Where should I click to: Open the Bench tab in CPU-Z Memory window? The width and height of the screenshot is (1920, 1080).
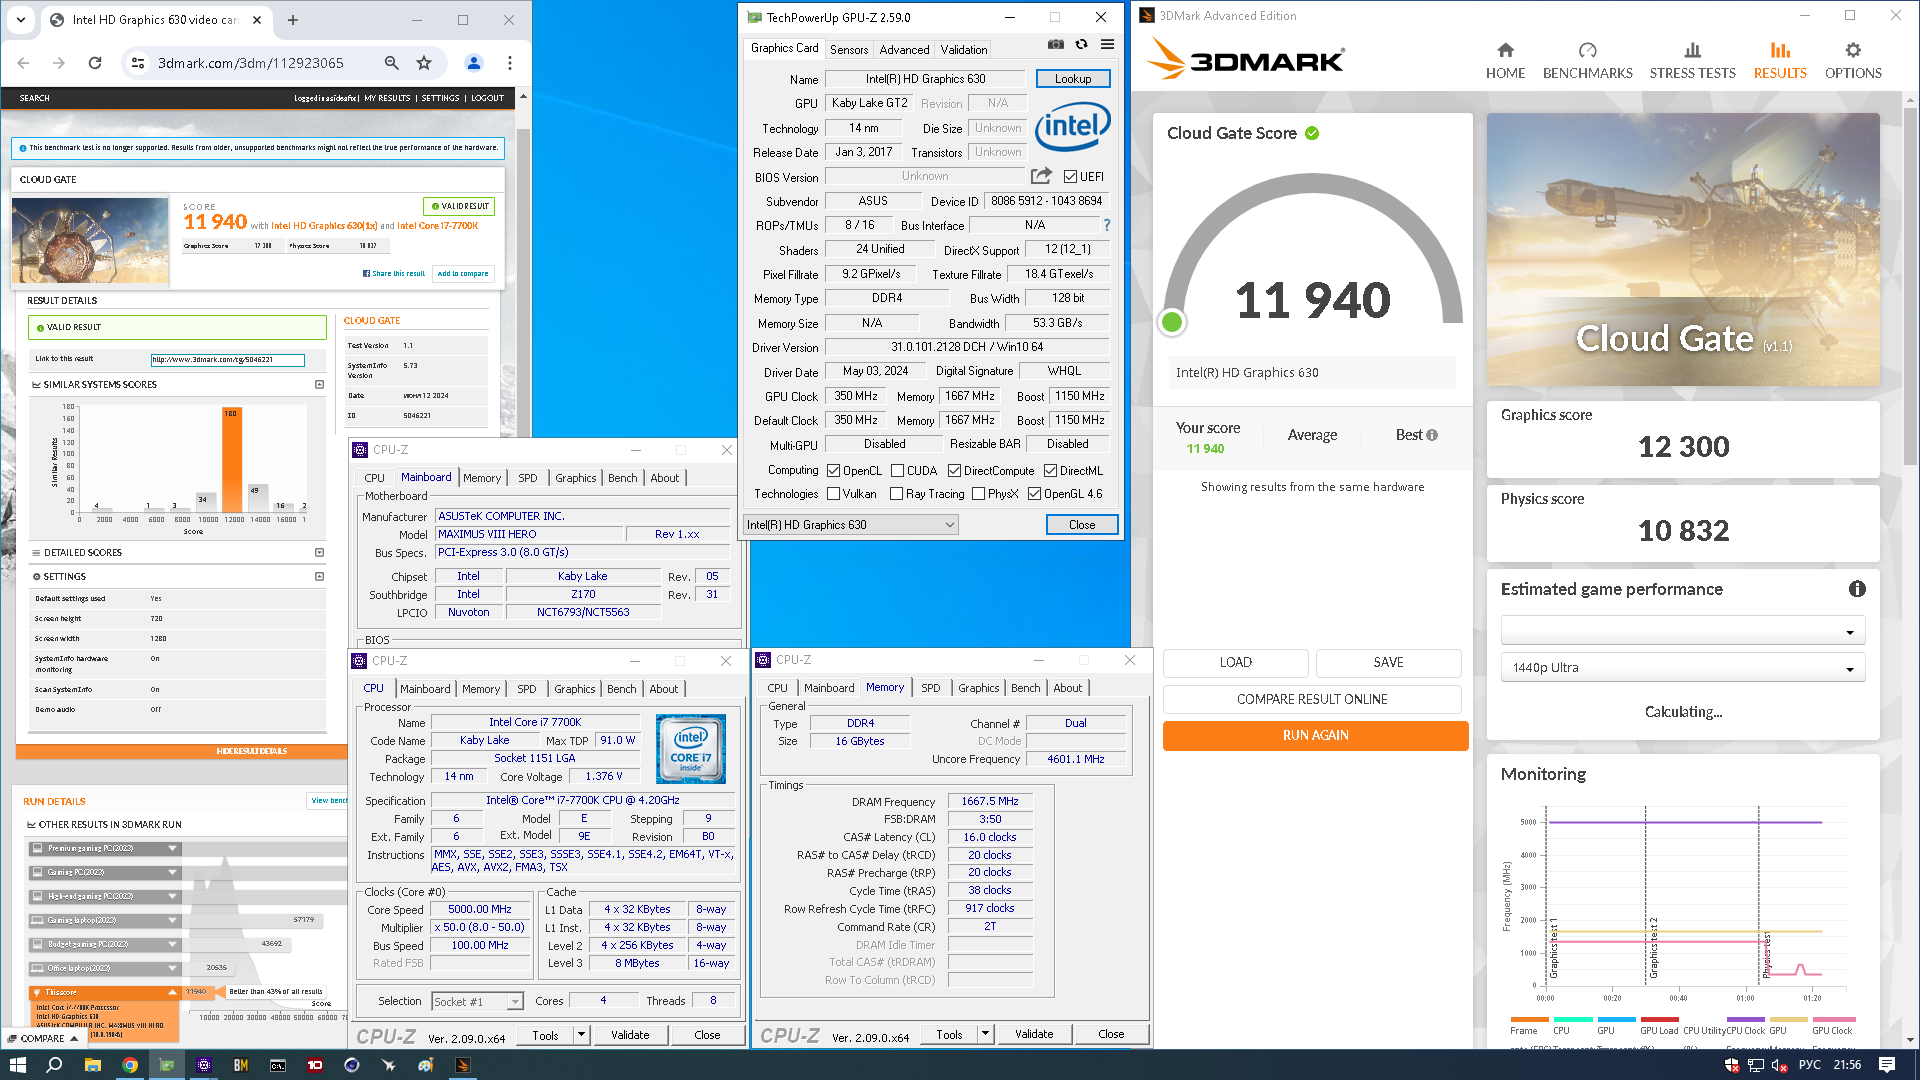point(1025,688)
